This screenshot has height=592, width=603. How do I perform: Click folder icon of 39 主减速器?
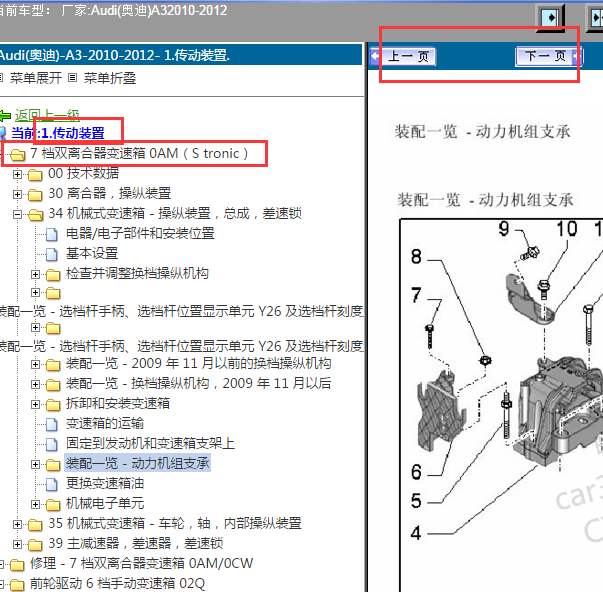click(35, 545)
